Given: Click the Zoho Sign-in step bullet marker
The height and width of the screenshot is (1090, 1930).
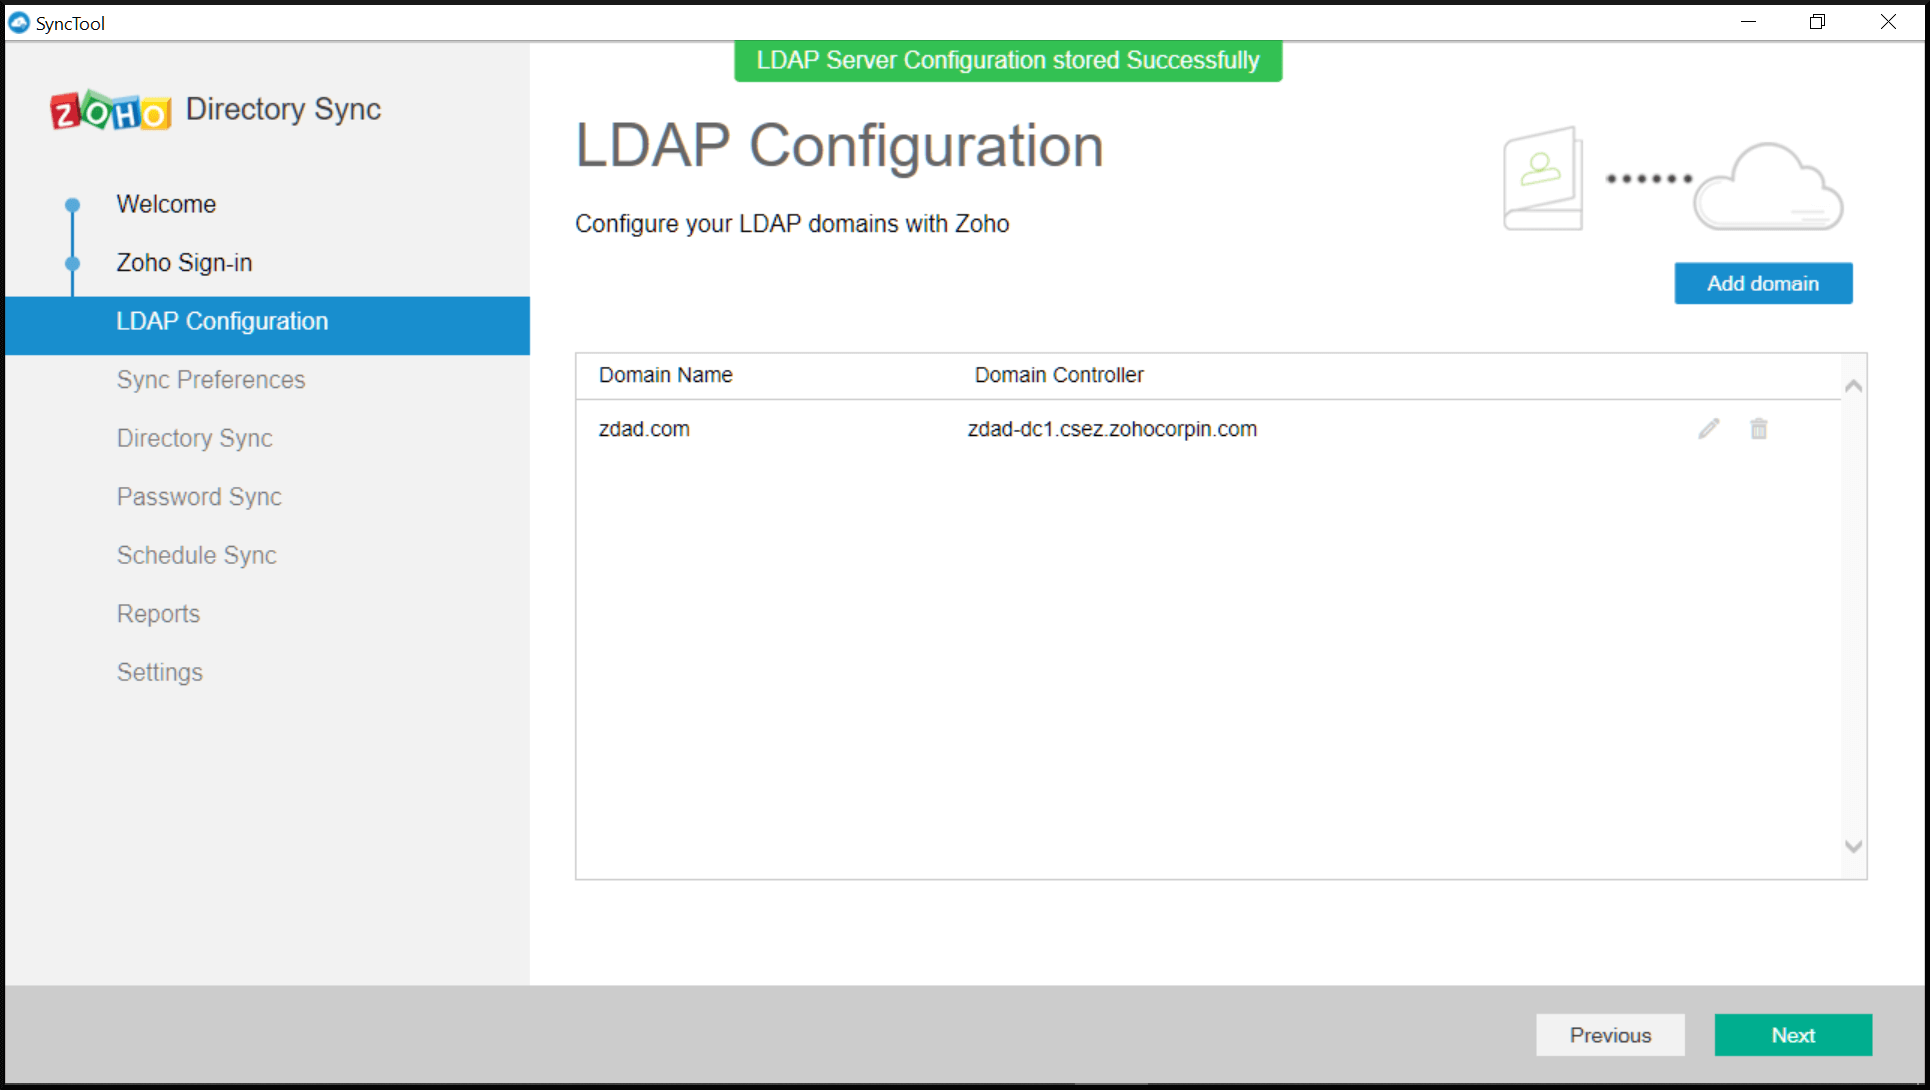Looking at the screenshot, I should coord(72,264).
